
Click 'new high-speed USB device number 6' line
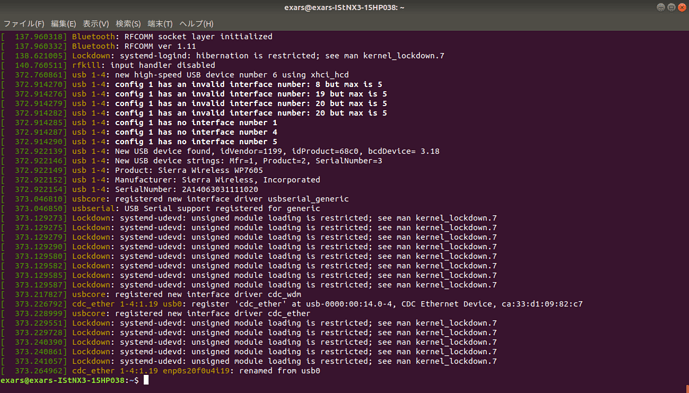[175, 75]
